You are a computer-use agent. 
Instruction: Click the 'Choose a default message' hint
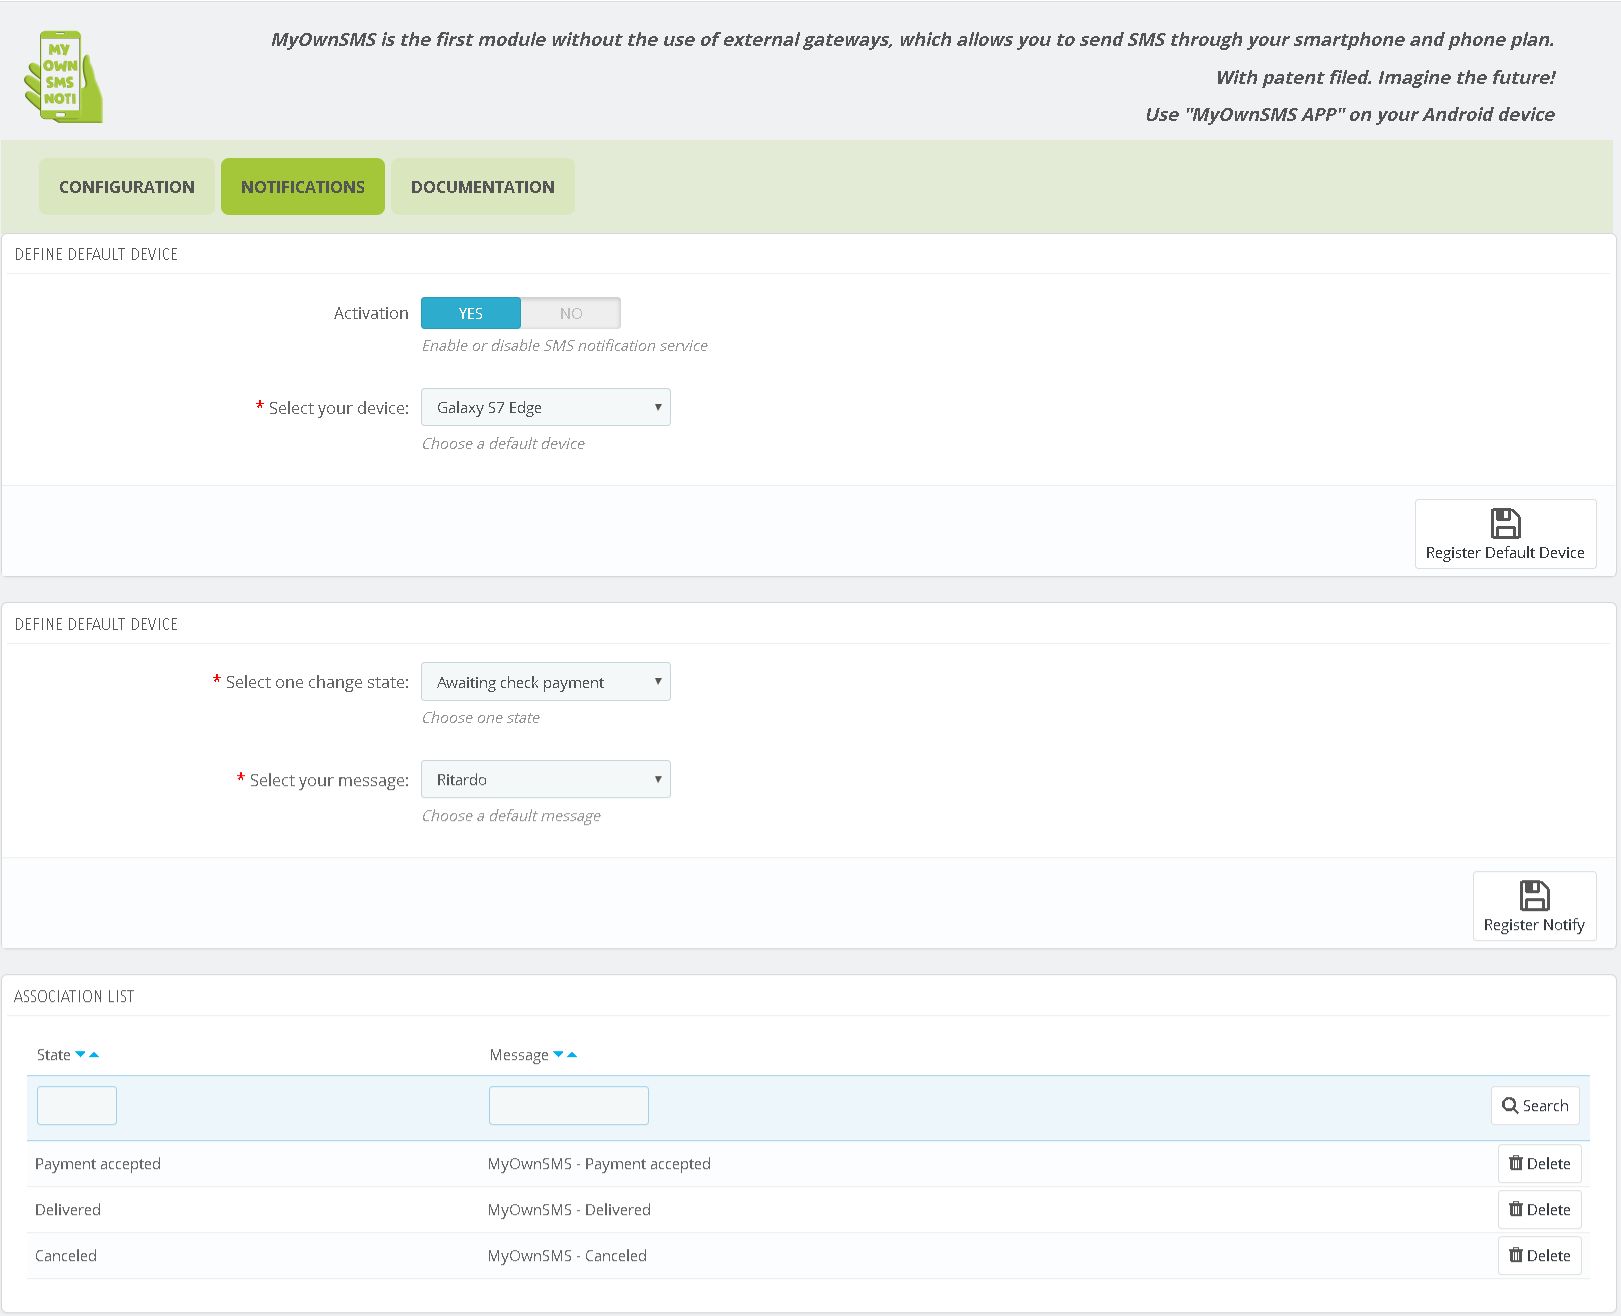tap(511, 815)
